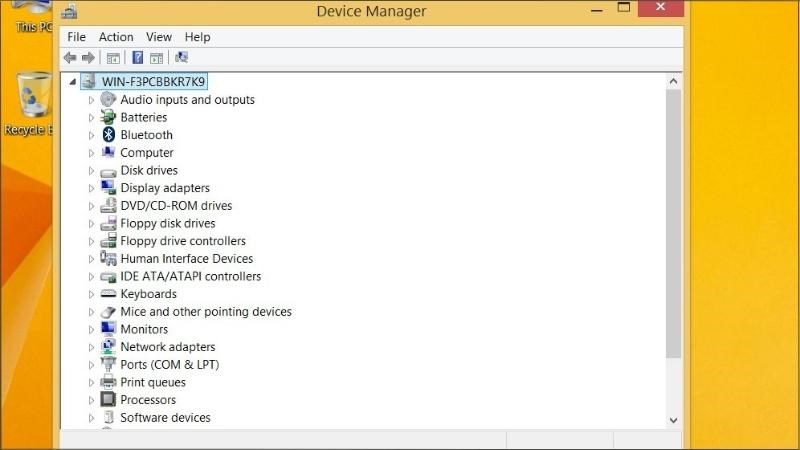Click the Print queues printer icon
The height and width of the screenshot is (450, 800).
108,382
